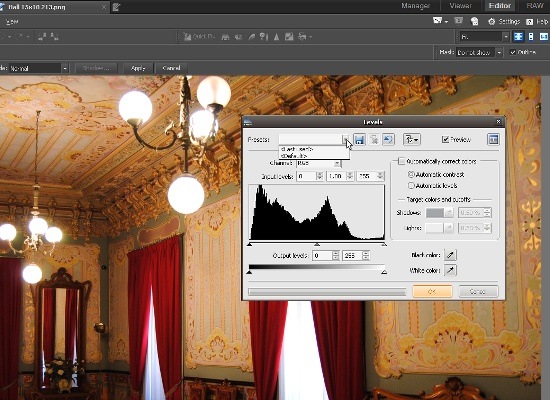
Task: Toggle the Outline checkbox
Action: point(513,52)
